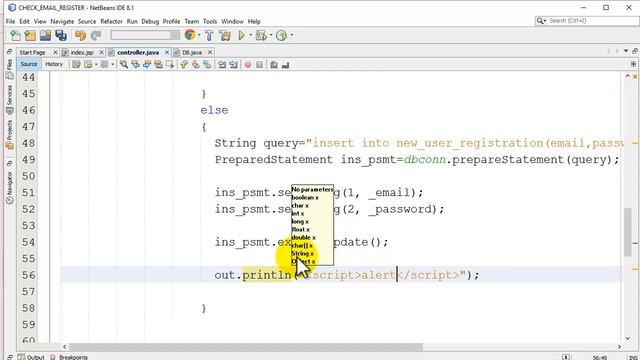Switch to the DB.java tab
This screenshot has height=360, width=640.
pyautogui.click(x=192, y=53)
